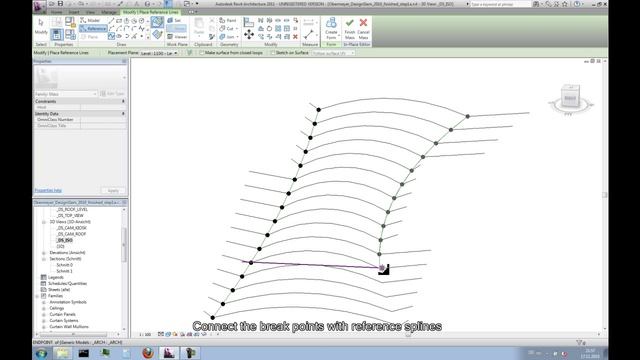This screenshot has height=360, width=640.
Task: Click the Move tool icon
Action: tap(249, 35)
